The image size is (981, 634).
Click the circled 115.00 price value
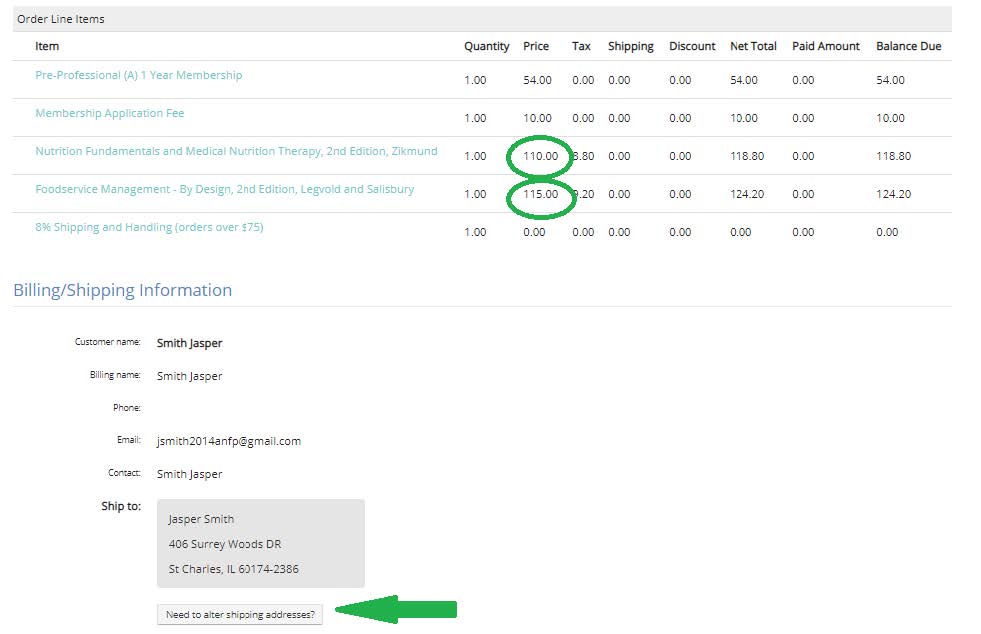pos(541,195)
